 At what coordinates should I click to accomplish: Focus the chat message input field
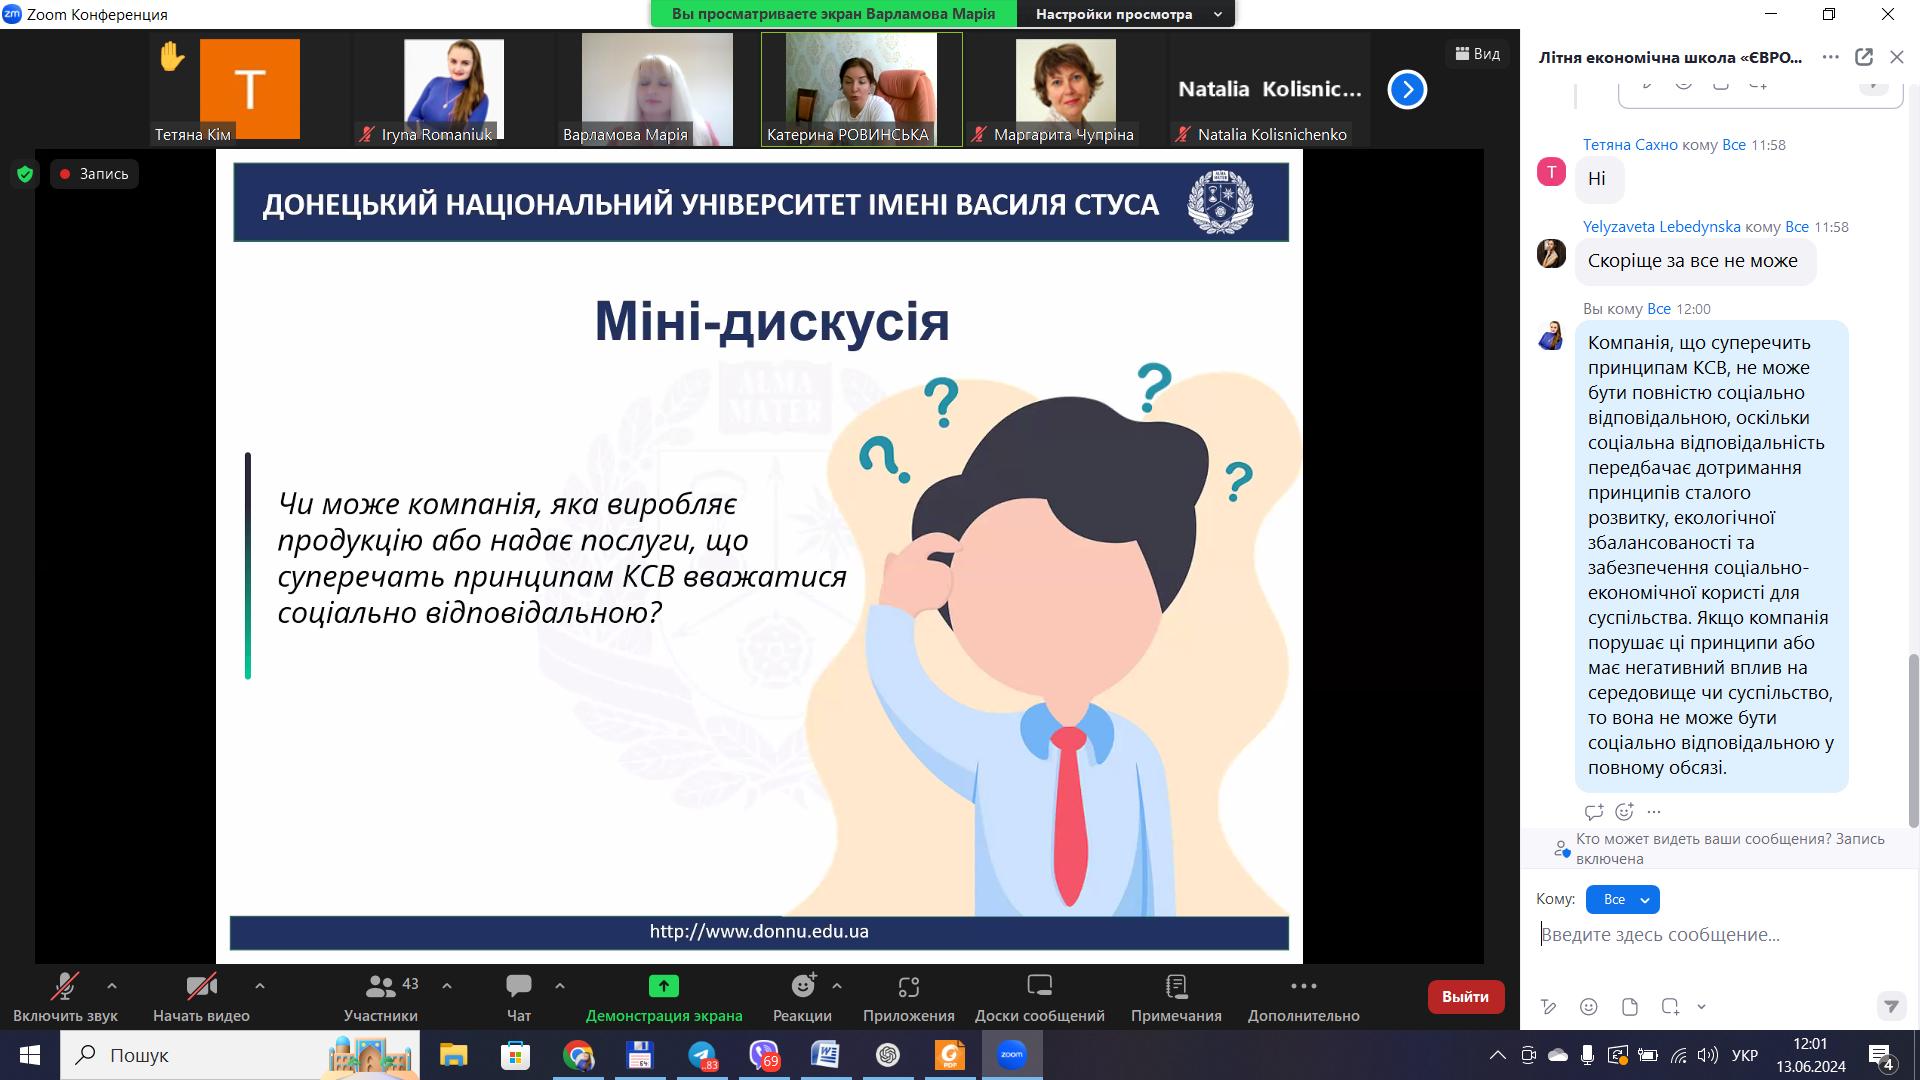pos(1720,935)
